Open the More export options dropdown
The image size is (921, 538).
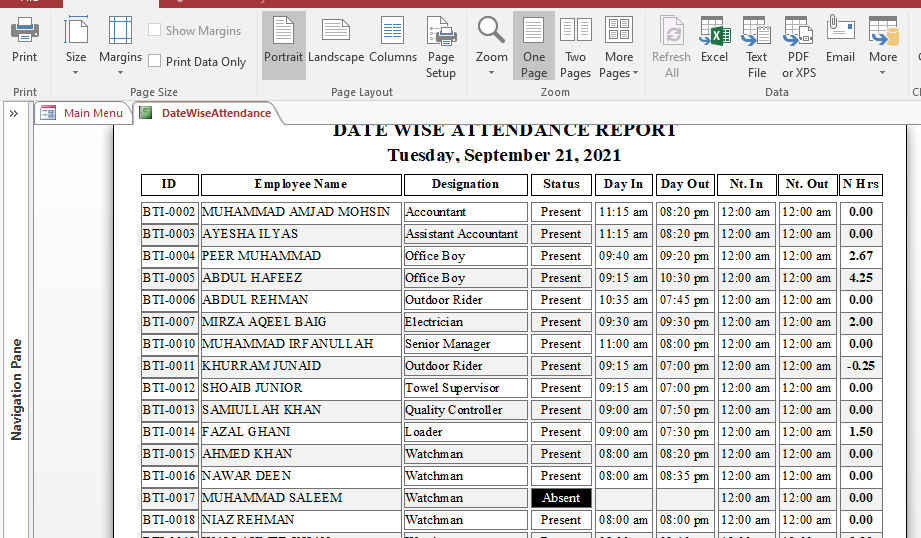click(883, 46)
